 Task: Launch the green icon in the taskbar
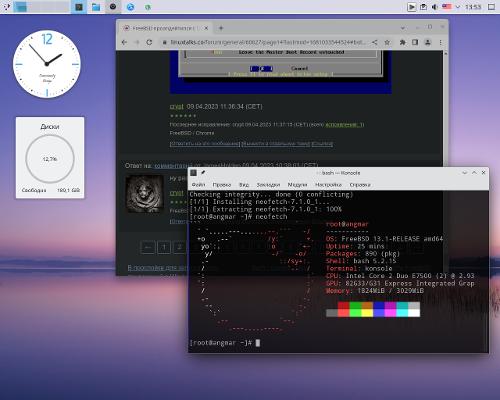click(x=148, y=7)
